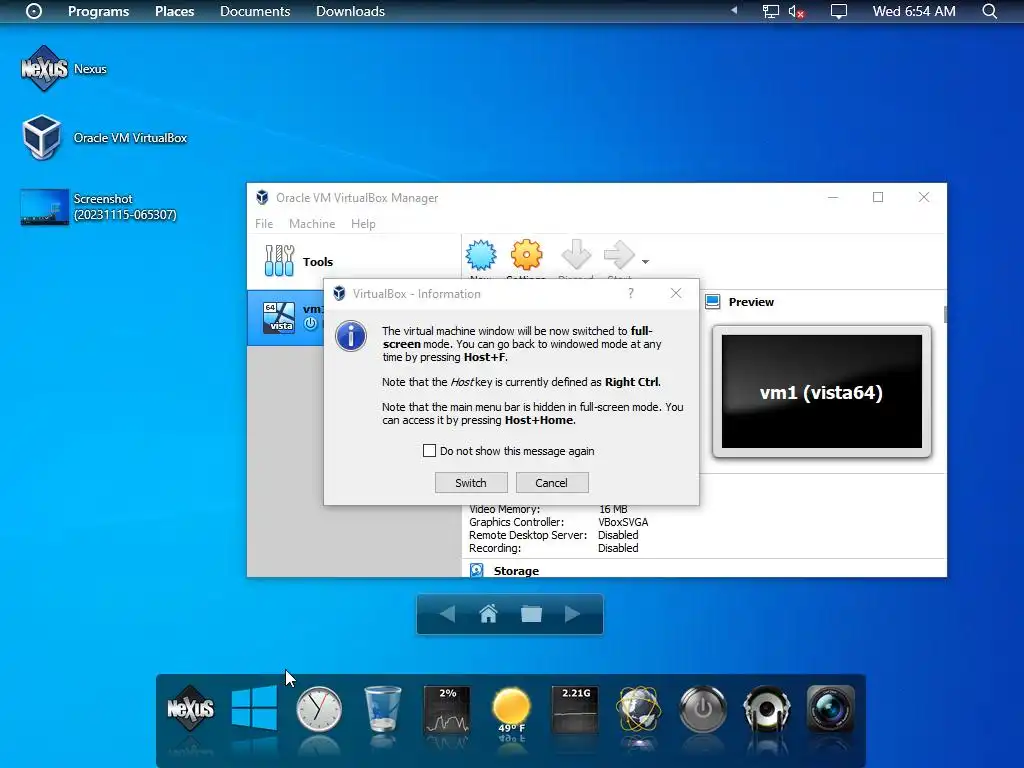Open the Documents menu in top bar
Image resolution: width=1024 pixels, height=768 pixels.
255,11
